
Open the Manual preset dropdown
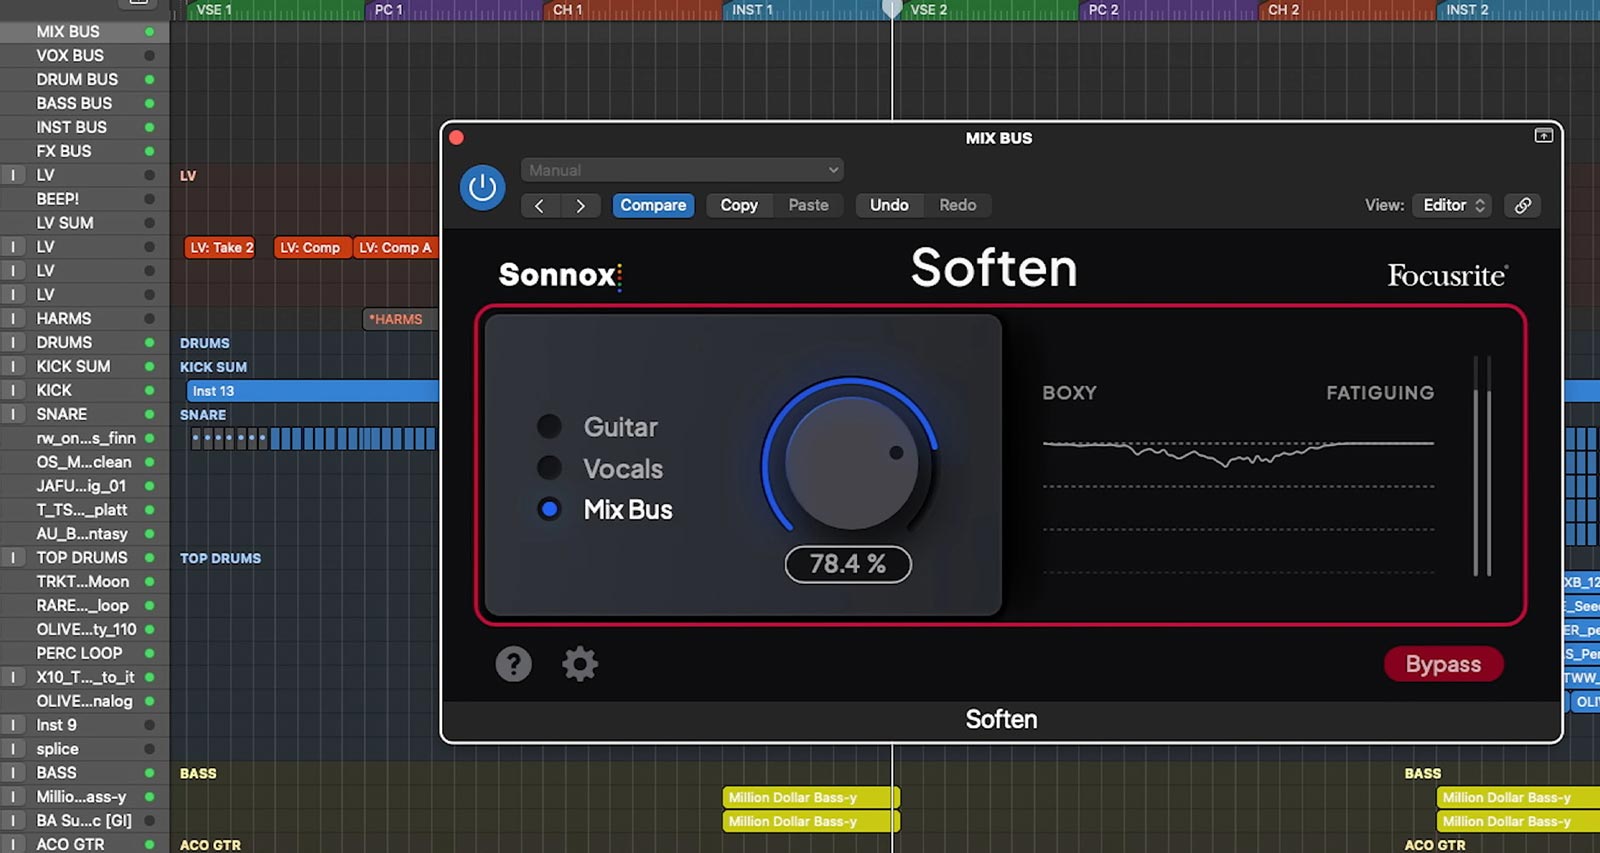click(x=682, y=170)
